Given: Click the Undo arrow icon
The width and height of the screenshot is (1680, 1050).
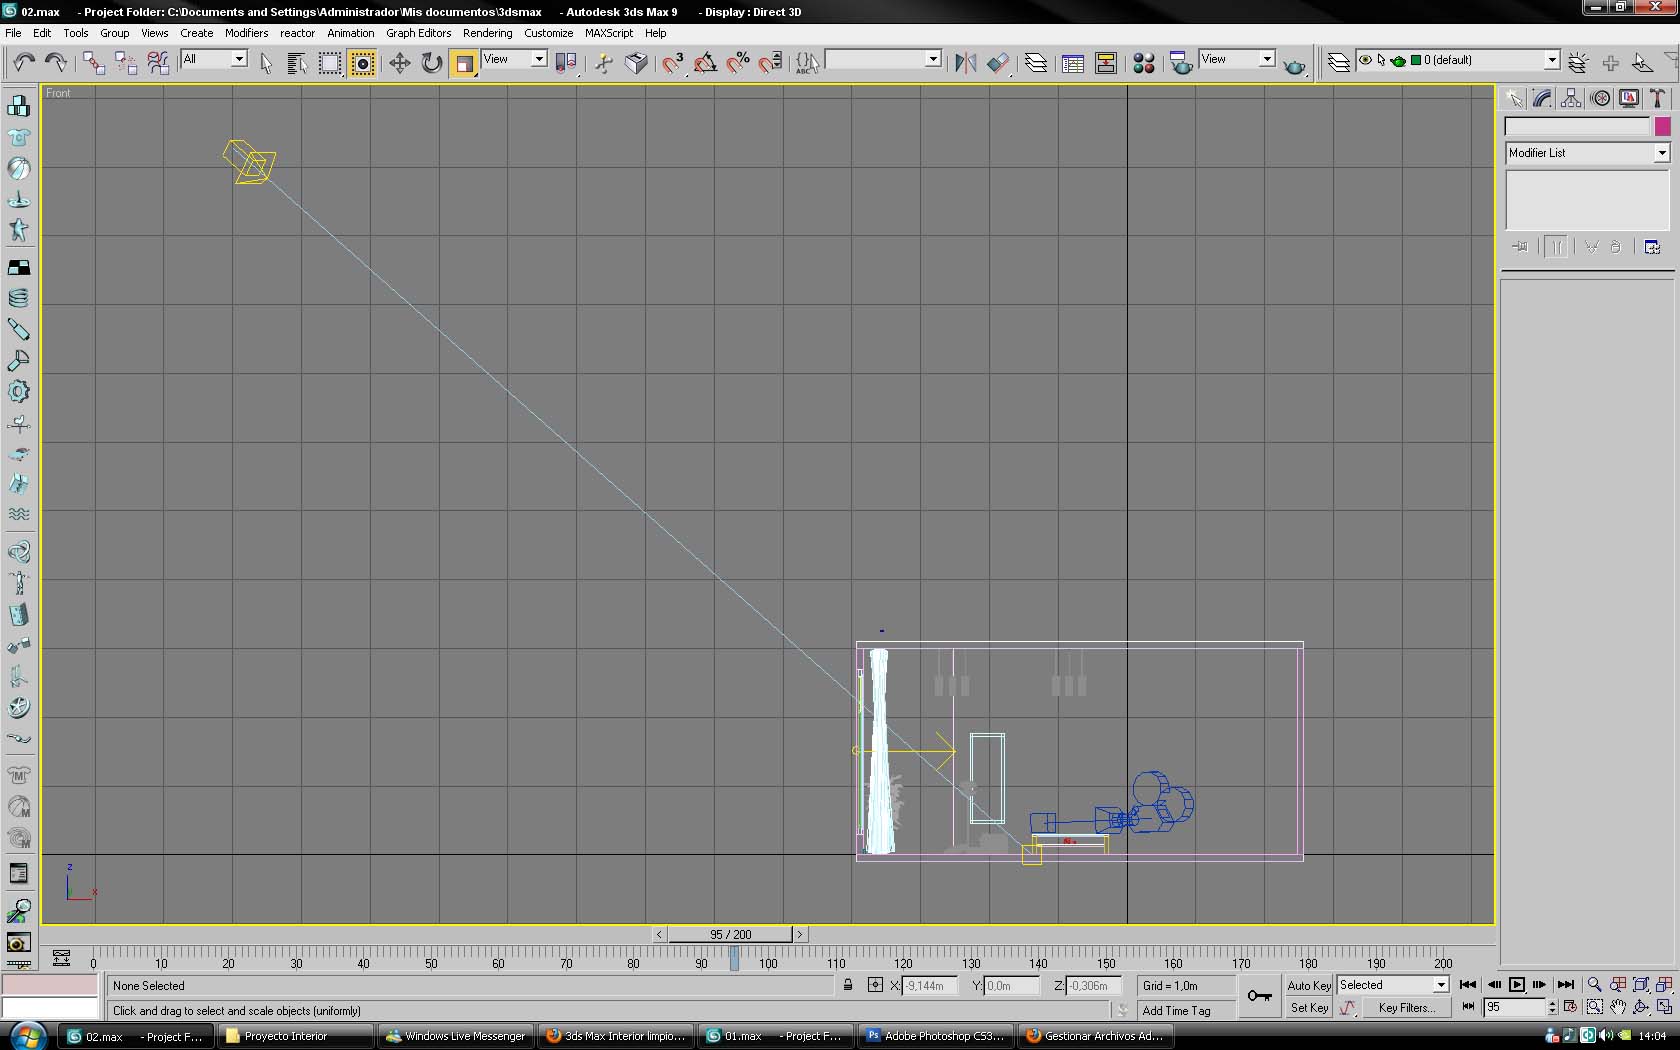Looking at the screenshot, I should click(x=24, y=63).
